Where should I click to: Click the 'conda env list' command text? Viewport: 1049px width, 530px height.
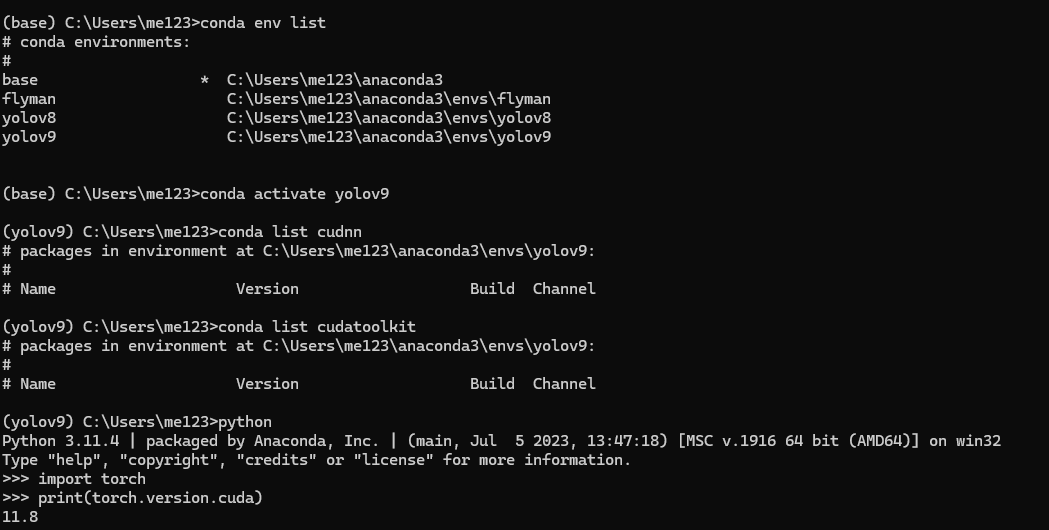pos(263,23)
